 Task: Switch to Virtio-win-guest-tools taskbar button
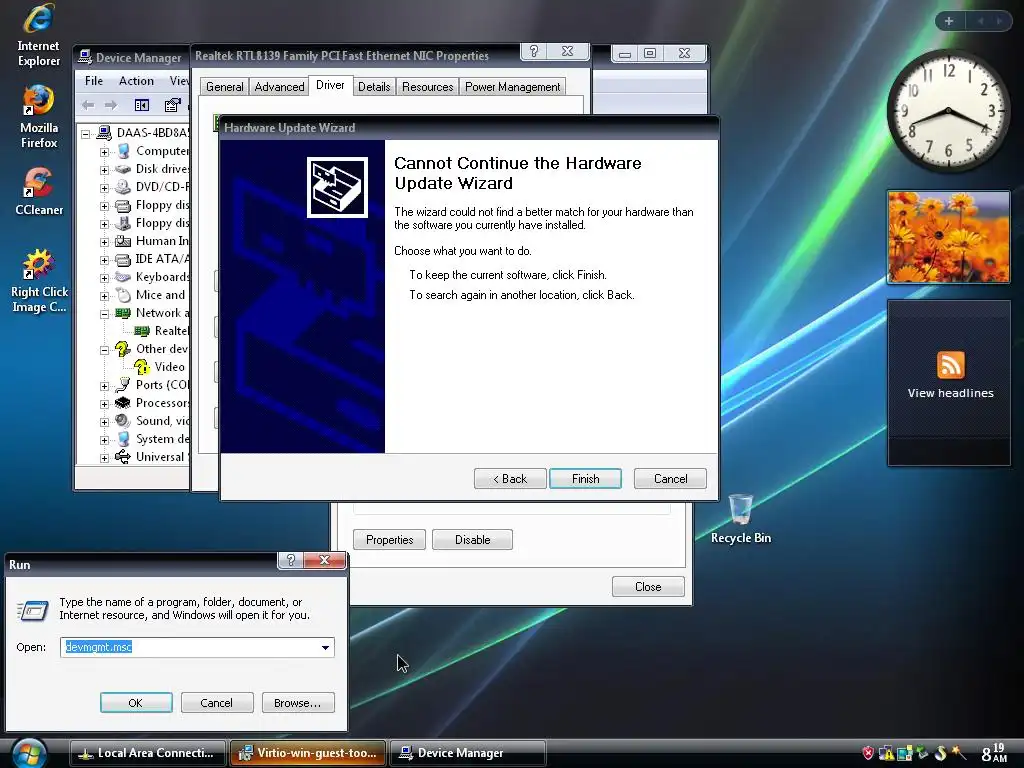[x=308, y=753]
